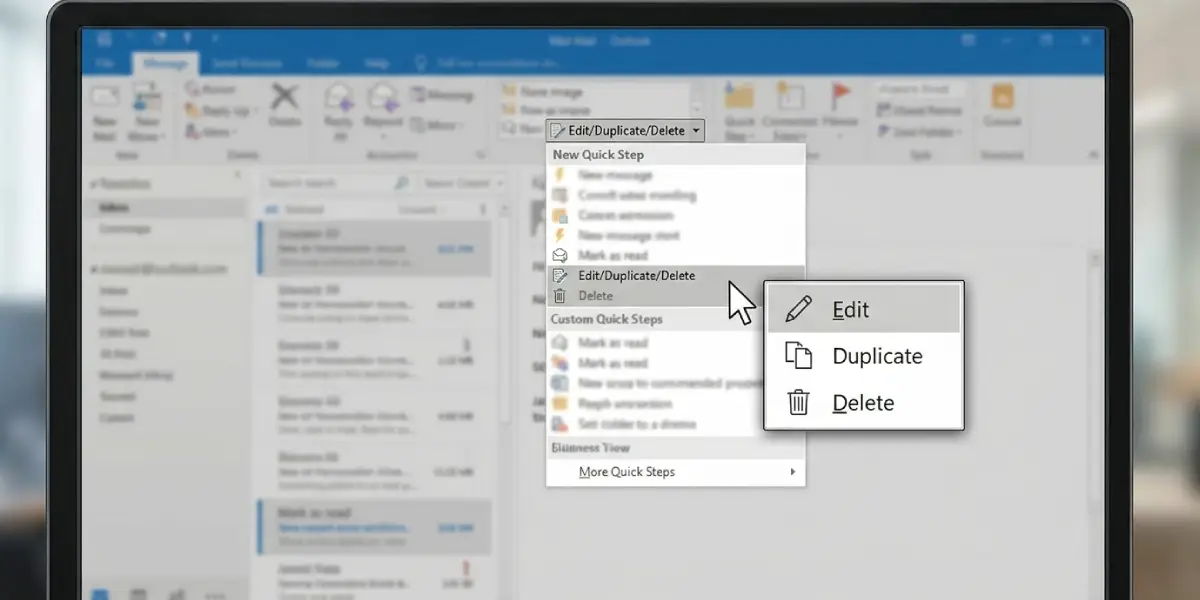Screen dimensions: 1200x600
Task: Click the mail list search field
Action: (x=338, y=183)
